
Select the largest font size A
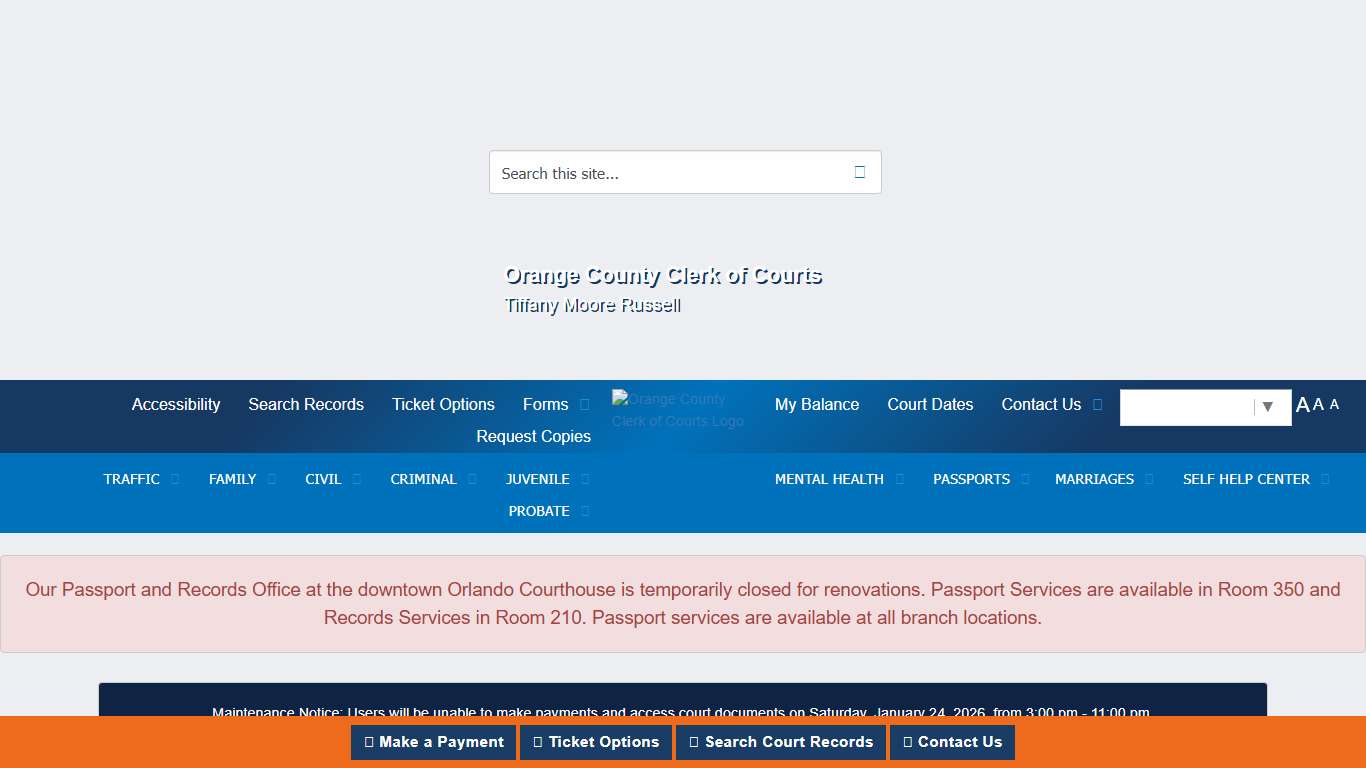[x=1302, y=405]
